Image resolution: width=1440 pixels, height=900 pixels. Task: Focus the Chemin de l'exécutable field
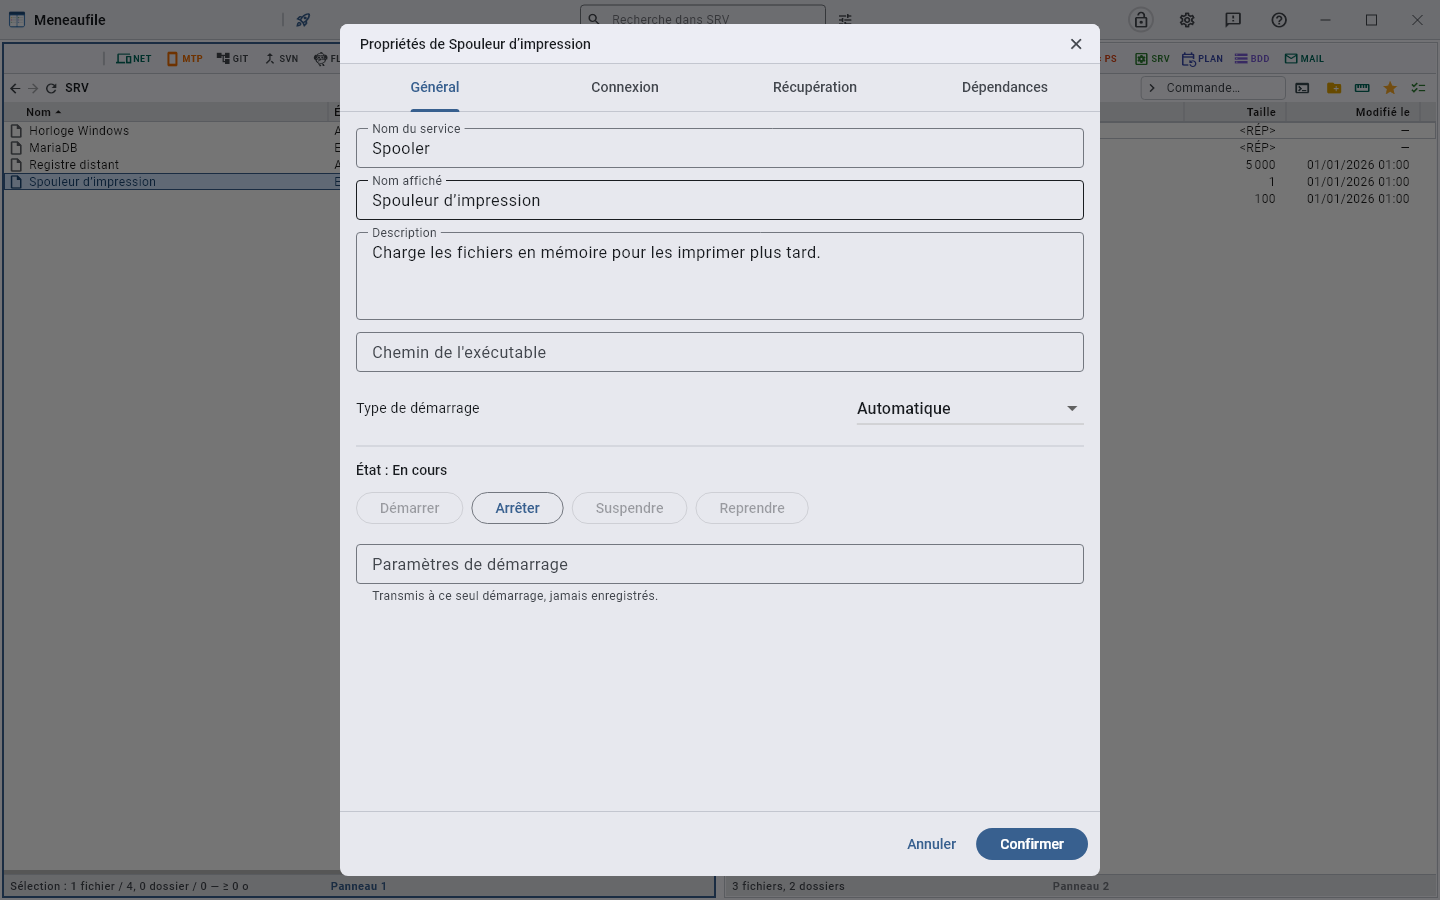coord(720,352)
